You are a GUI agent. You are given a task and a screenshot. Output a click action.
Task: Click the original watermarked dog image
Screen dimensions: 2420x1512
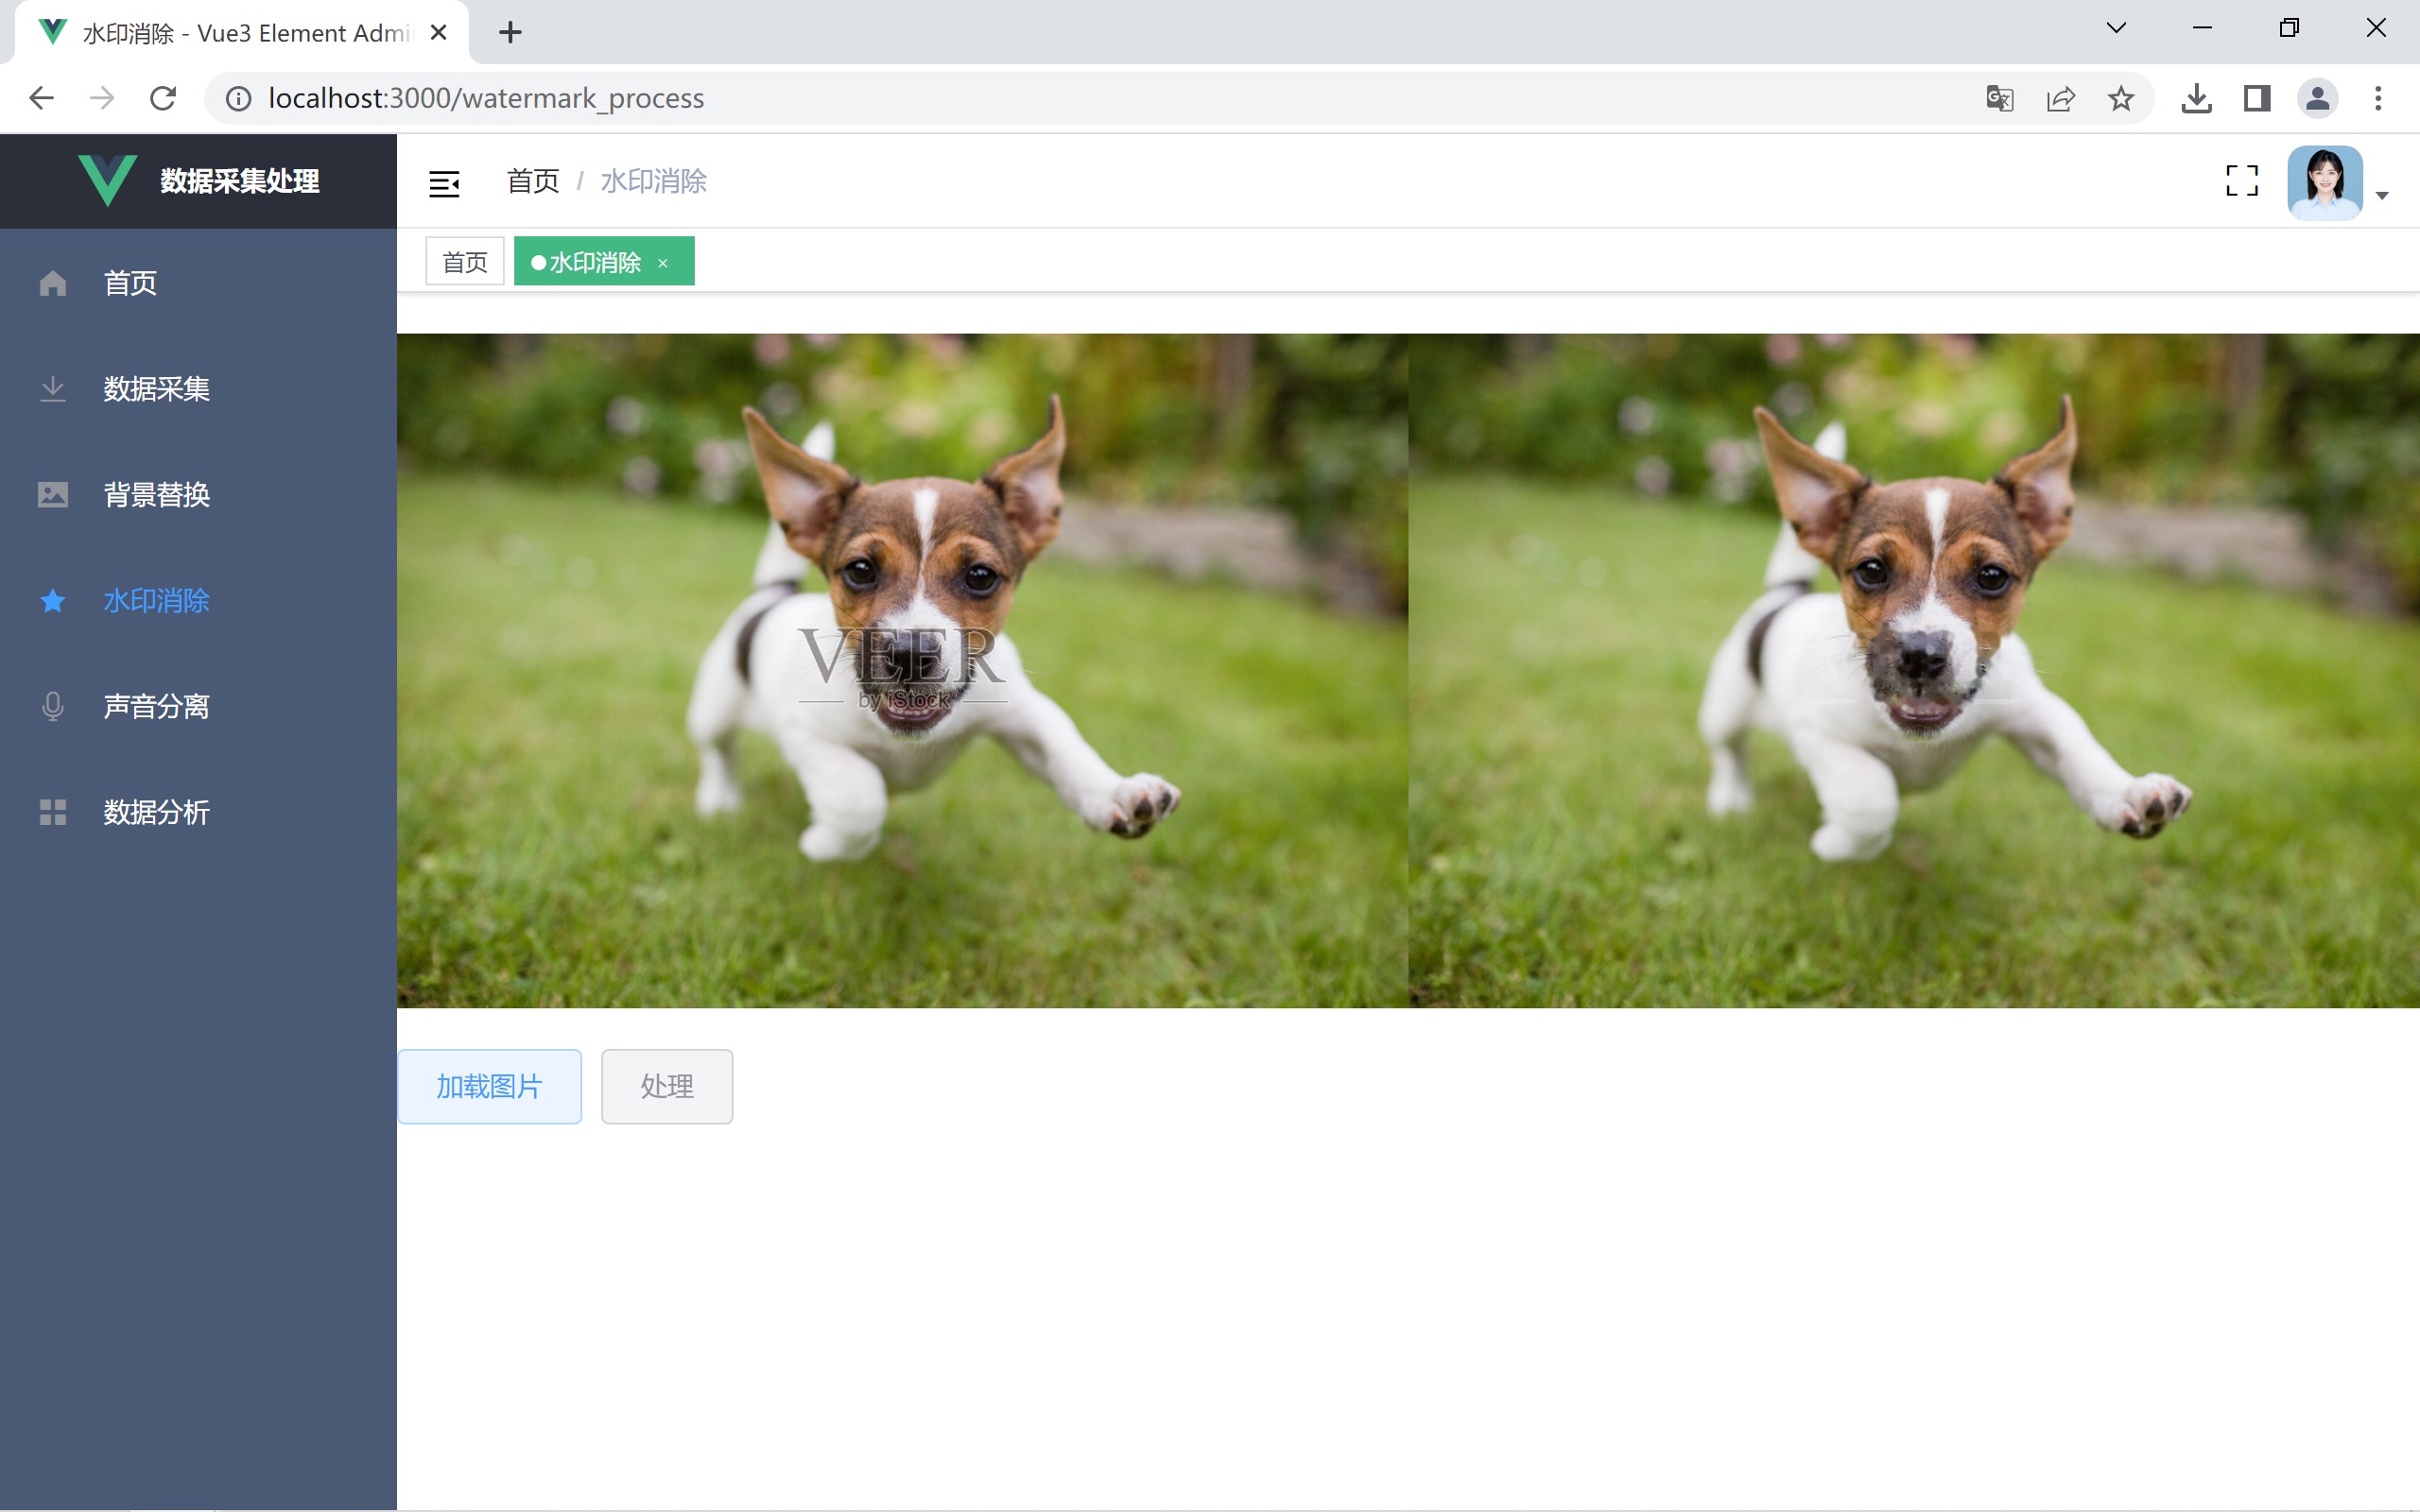click(x=902, y=671)
